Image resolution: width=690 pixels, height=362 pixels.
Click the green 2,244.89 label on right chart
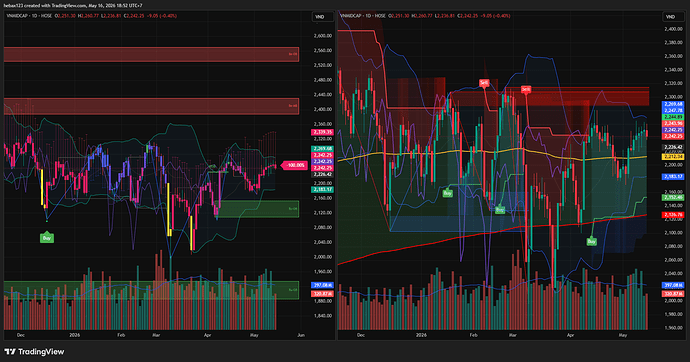[673, 117]
